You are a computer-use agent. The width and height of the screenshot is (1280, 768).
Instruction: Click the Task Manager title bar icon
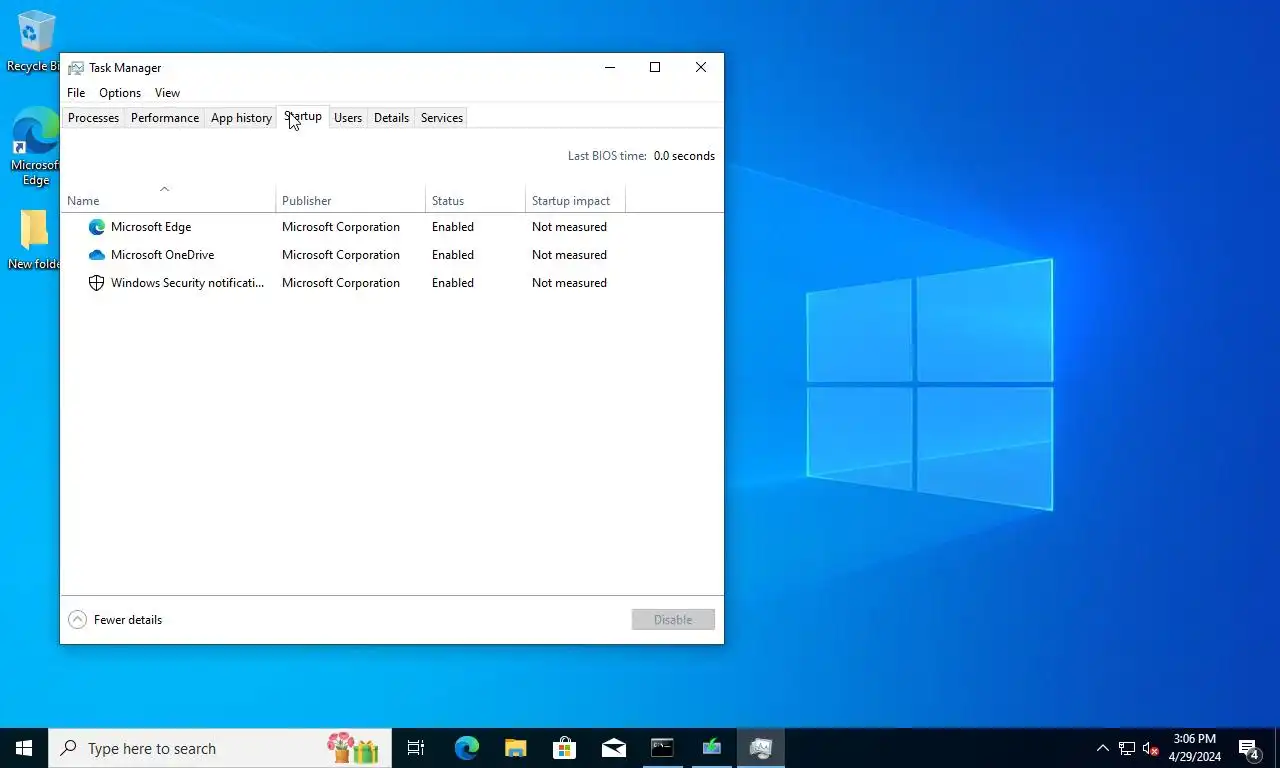click(x=76, y=68)
